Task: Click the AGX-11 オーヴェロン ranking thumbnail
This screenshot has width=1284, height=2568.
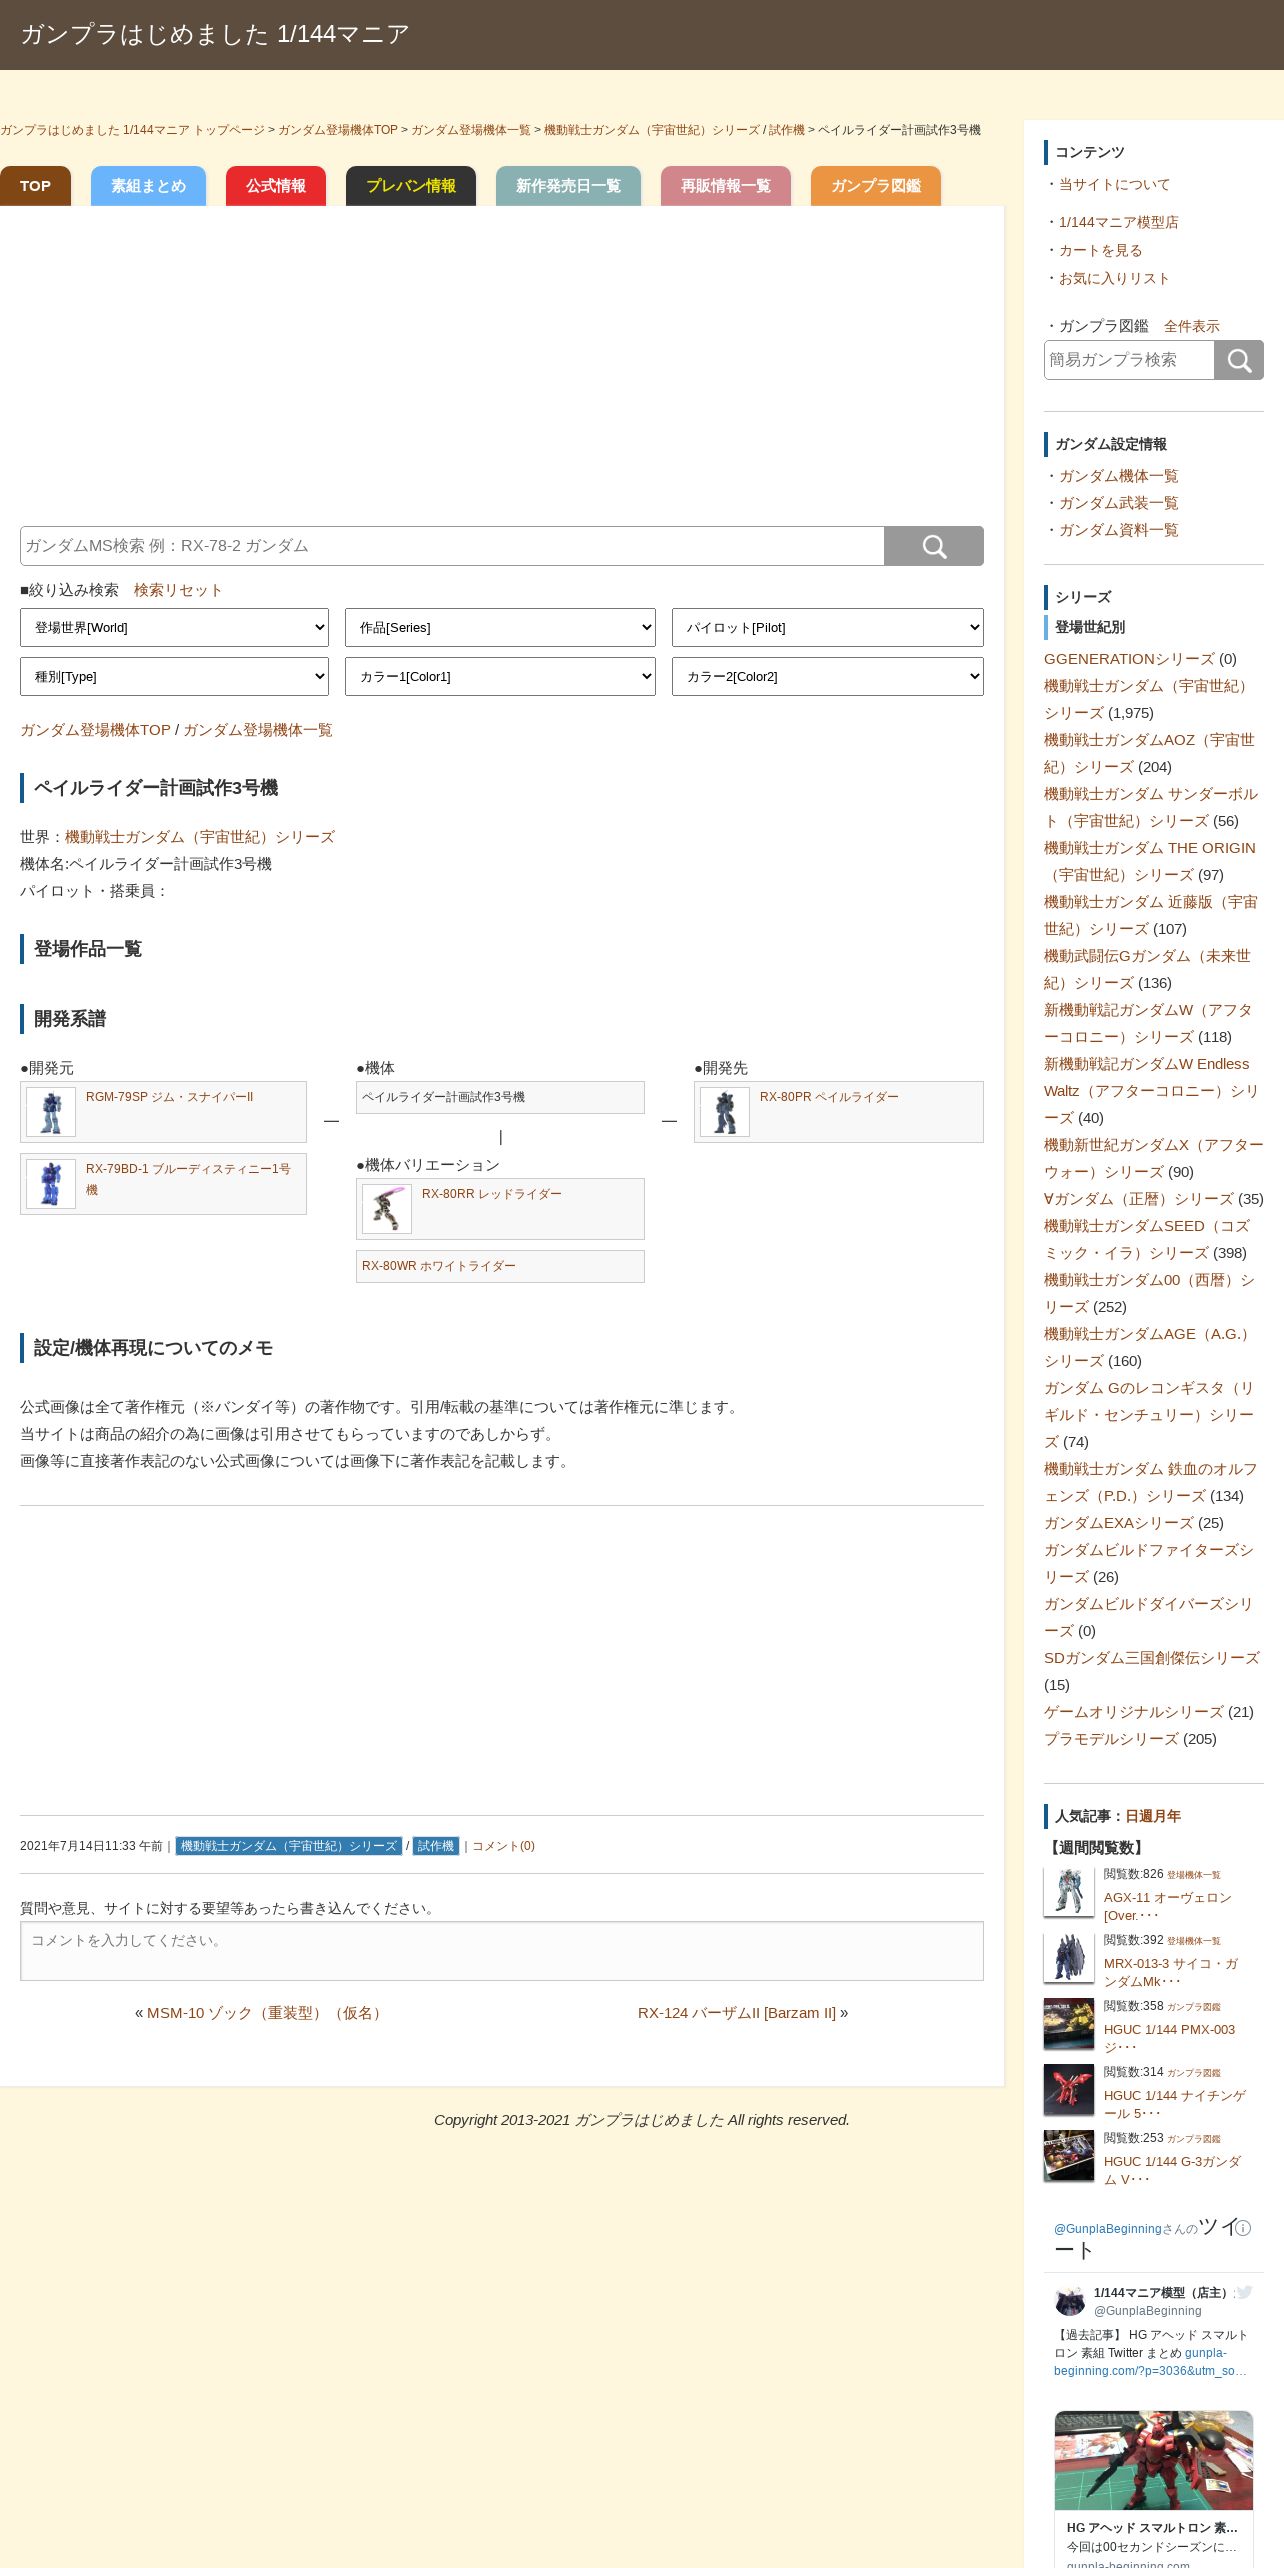Action: pyautogui.click(x=1069, y=1892)
